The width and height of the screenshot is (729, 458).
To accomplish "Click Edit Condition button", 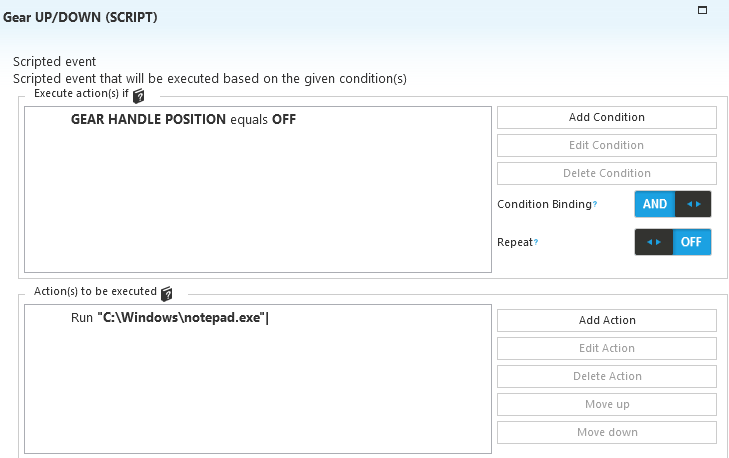I will click(x=607, y=146).
